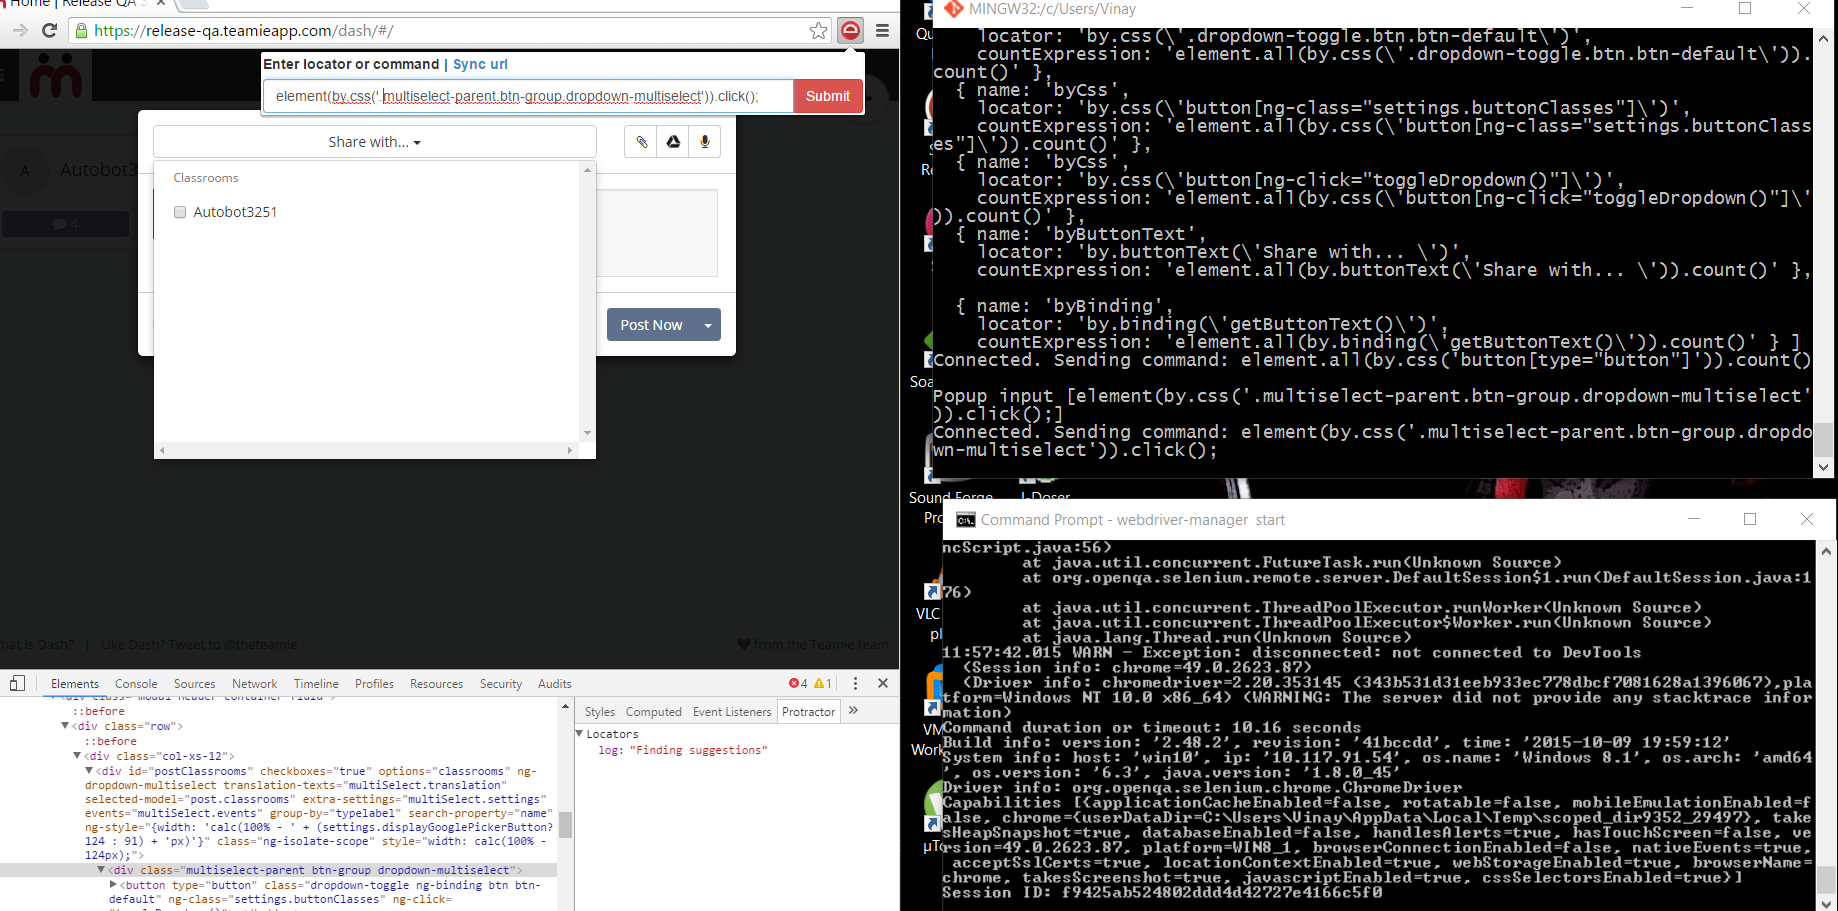
Task: Open DevTools three-dot menu
Action: [855, 683]
